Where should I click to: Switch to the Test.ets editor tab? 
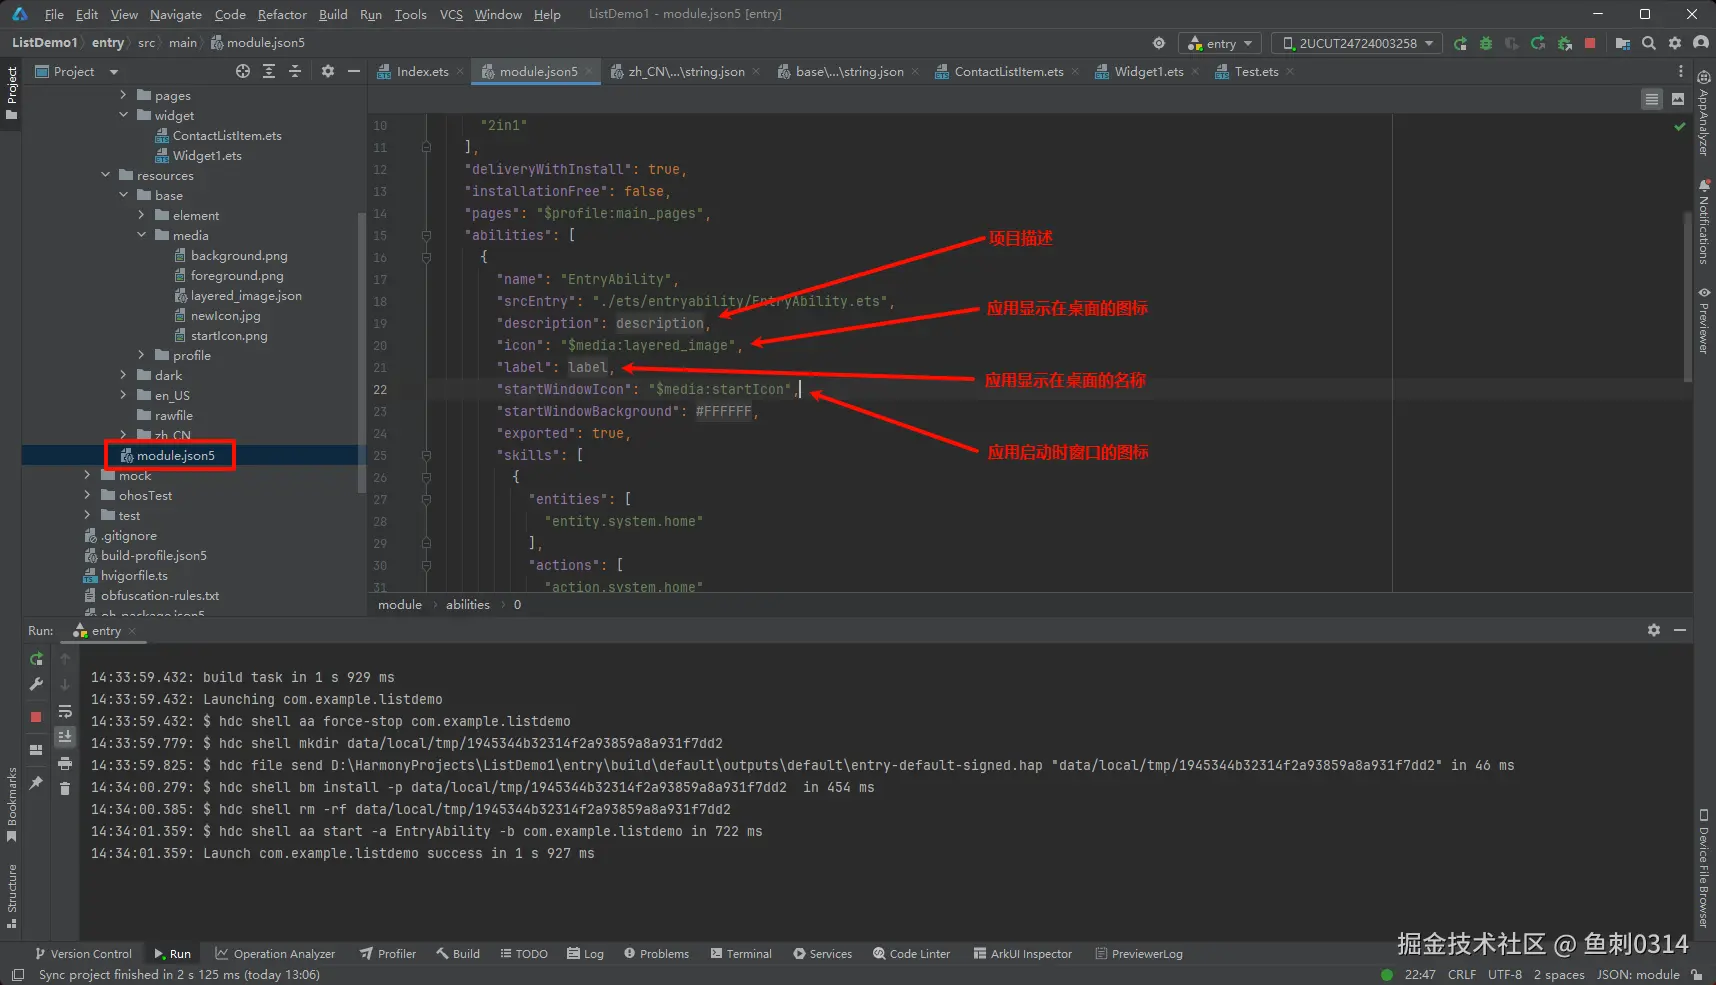click(1256, 71)
